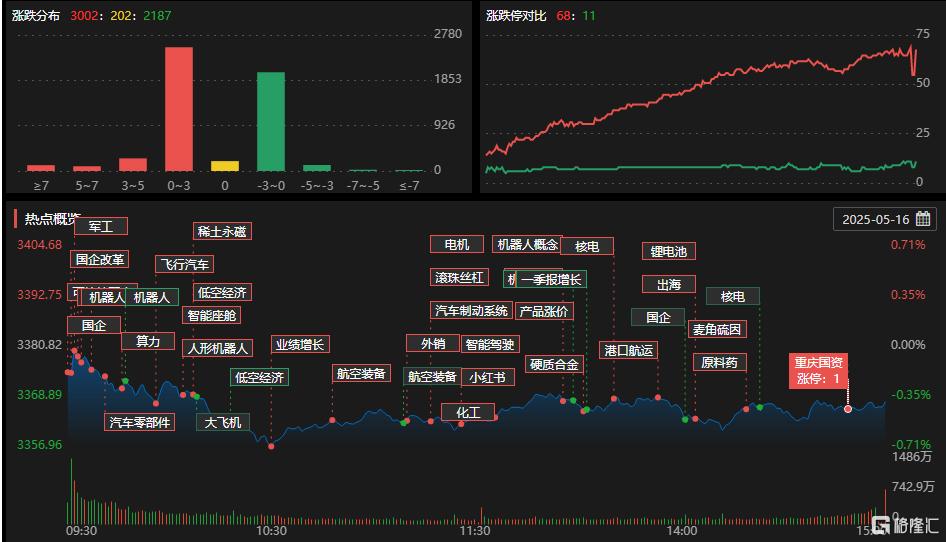Click the red 航空装备 tag
This screenshot has height=542, width=946.
coord(361,374)
